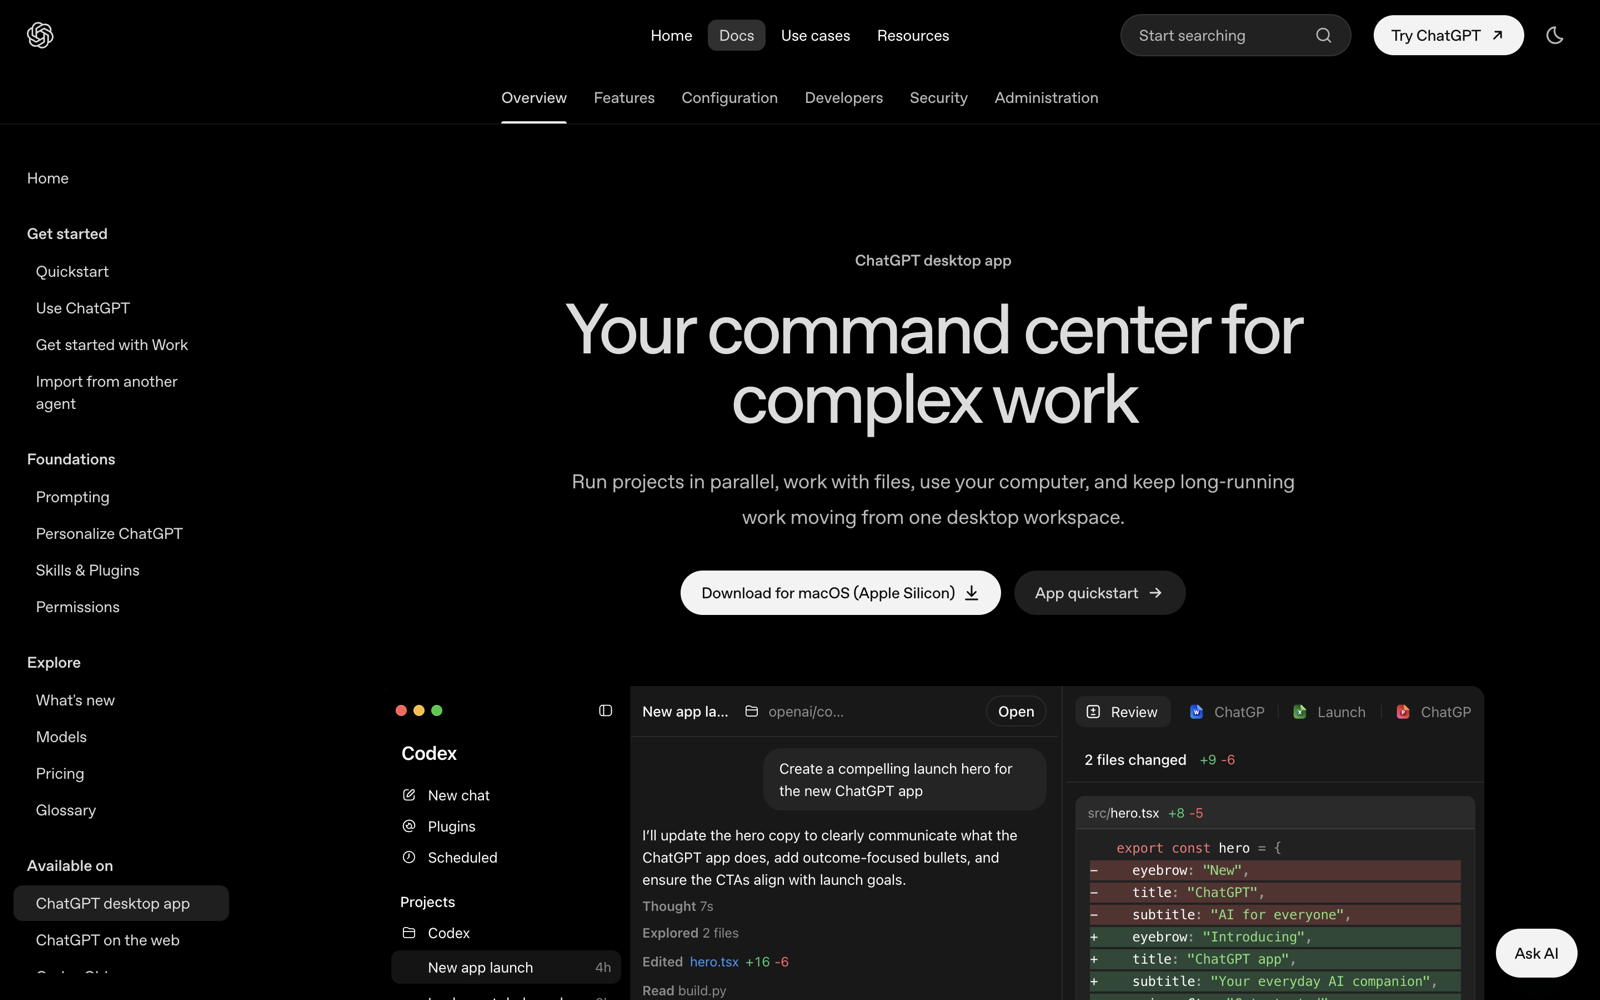
Task: Open the Glossary sidebar link
Action: click(x=66, y=810)
